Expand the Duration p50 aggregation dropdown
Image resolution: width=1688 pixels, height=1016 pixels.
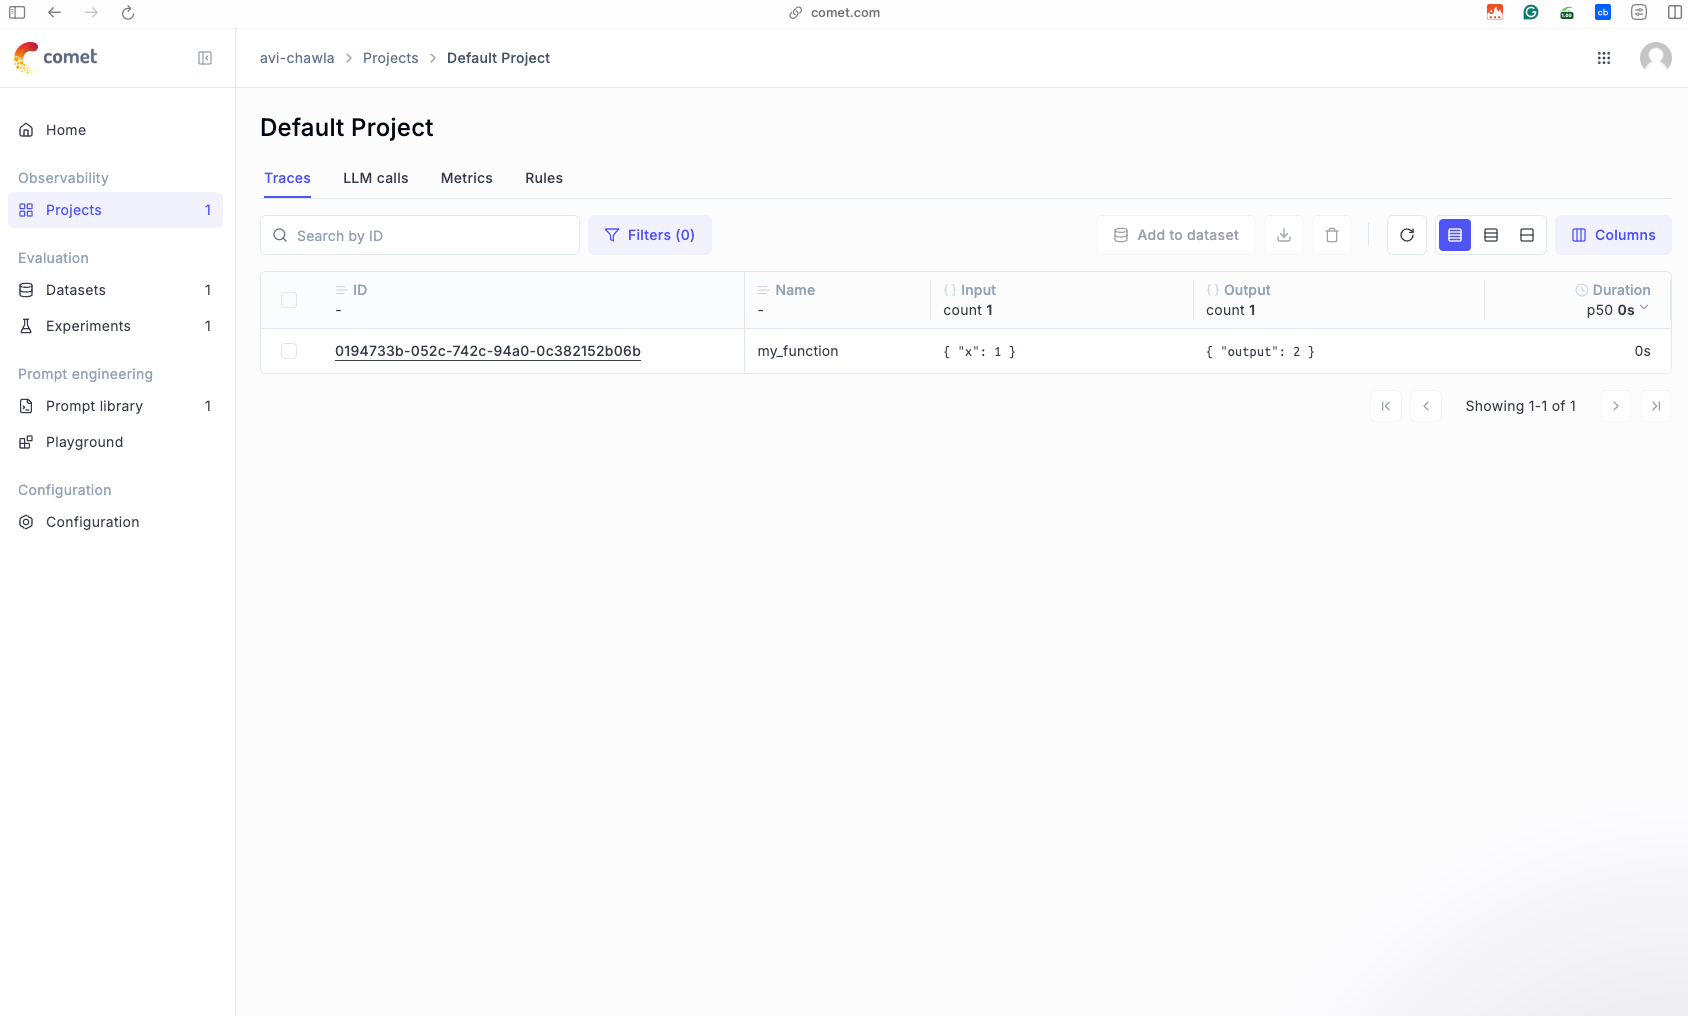[x=1618, y=310]
